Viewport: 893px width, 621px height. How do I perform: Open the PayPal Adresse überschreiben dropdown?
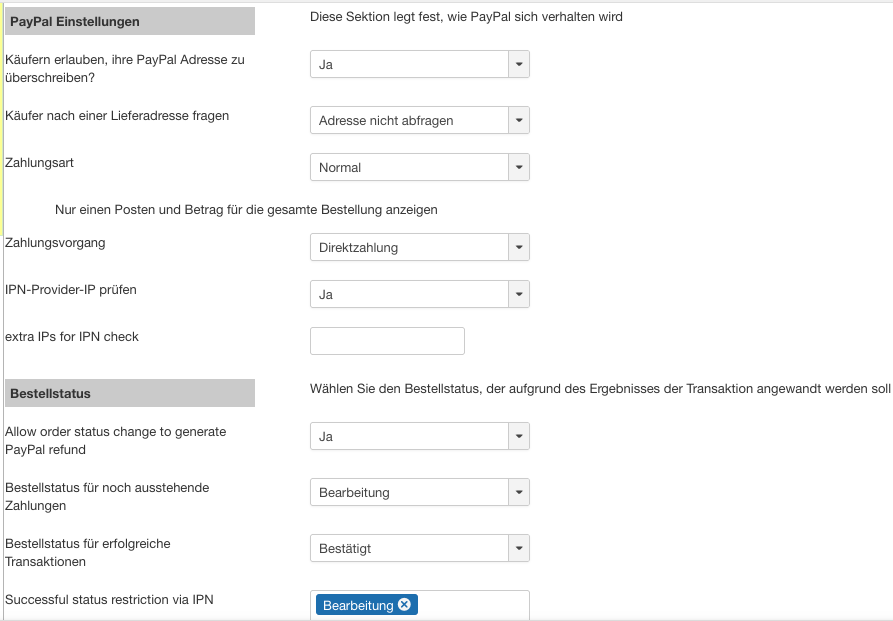[x=419, y=65]
